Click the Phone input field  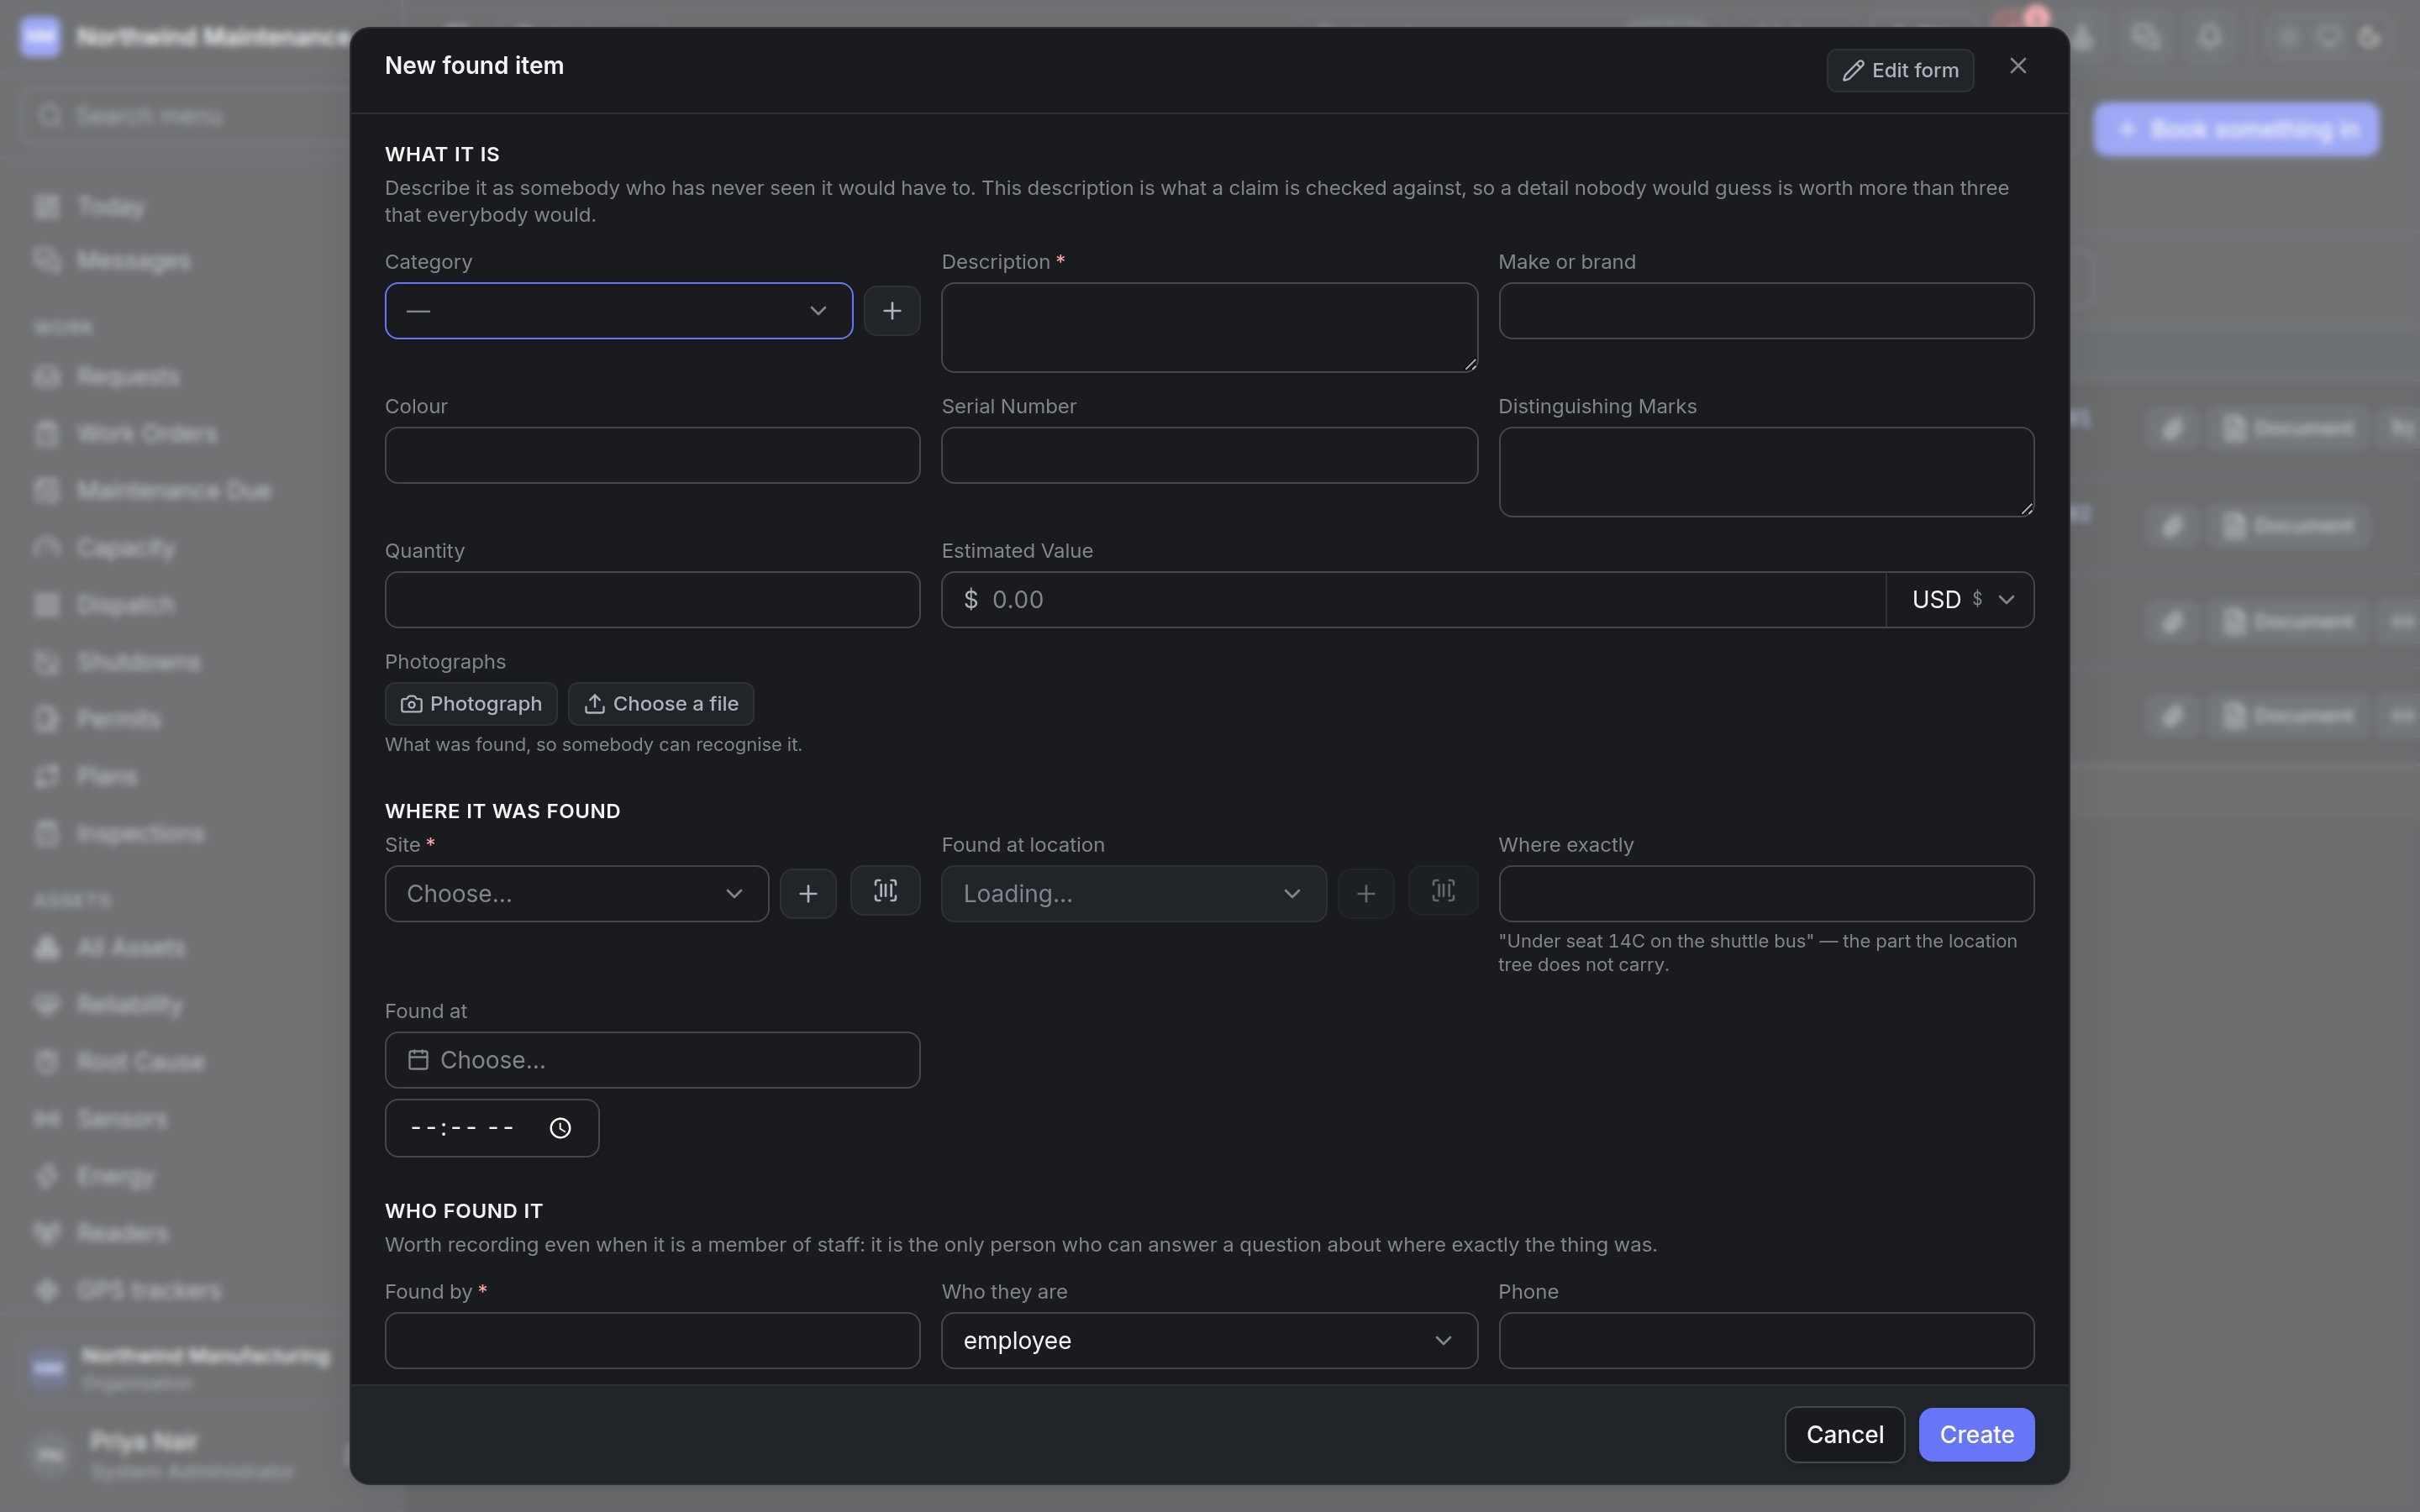click(1766, 1340)
